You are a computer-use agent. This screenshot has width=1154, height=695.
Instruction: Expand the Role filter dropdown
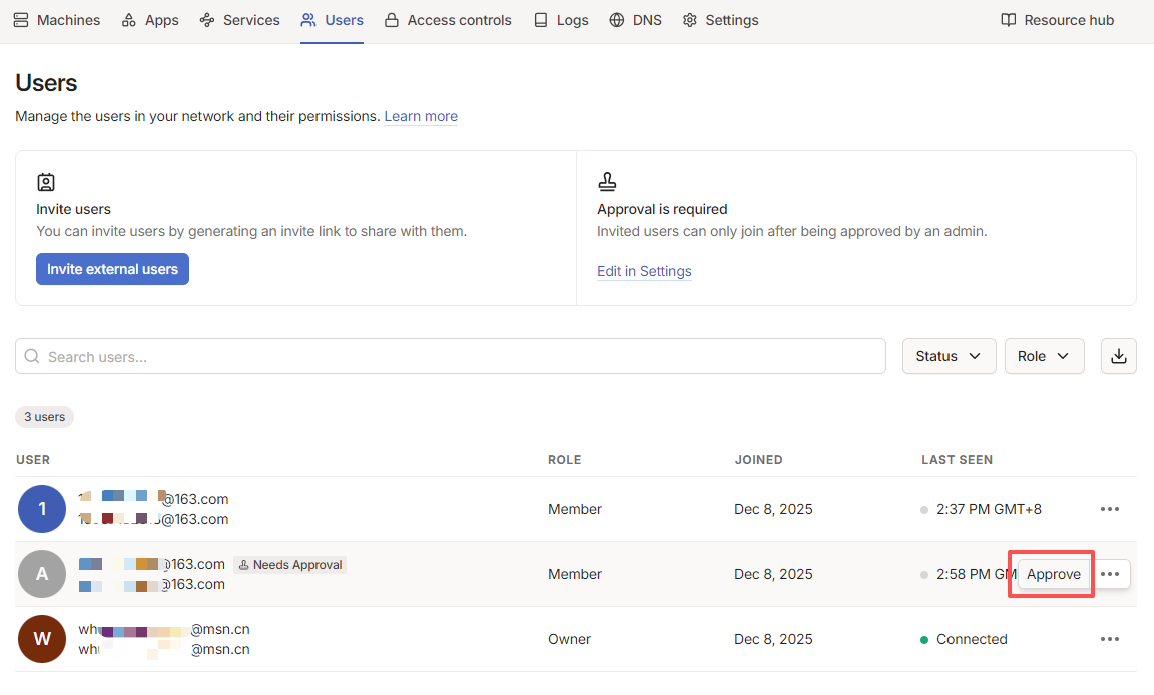point(1044,356)
